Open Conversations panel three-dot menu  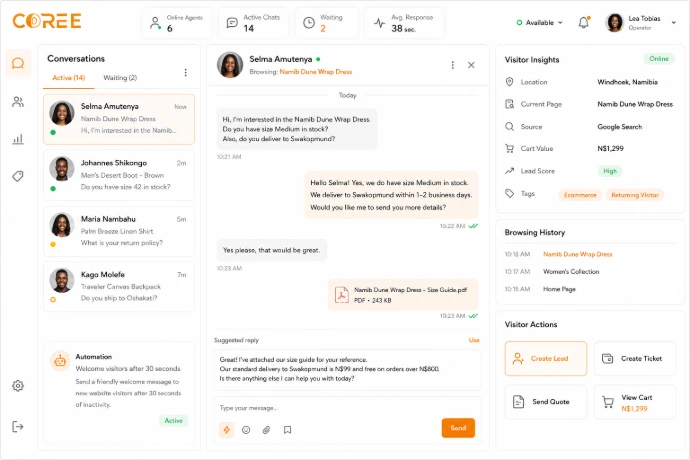point(186,73)
